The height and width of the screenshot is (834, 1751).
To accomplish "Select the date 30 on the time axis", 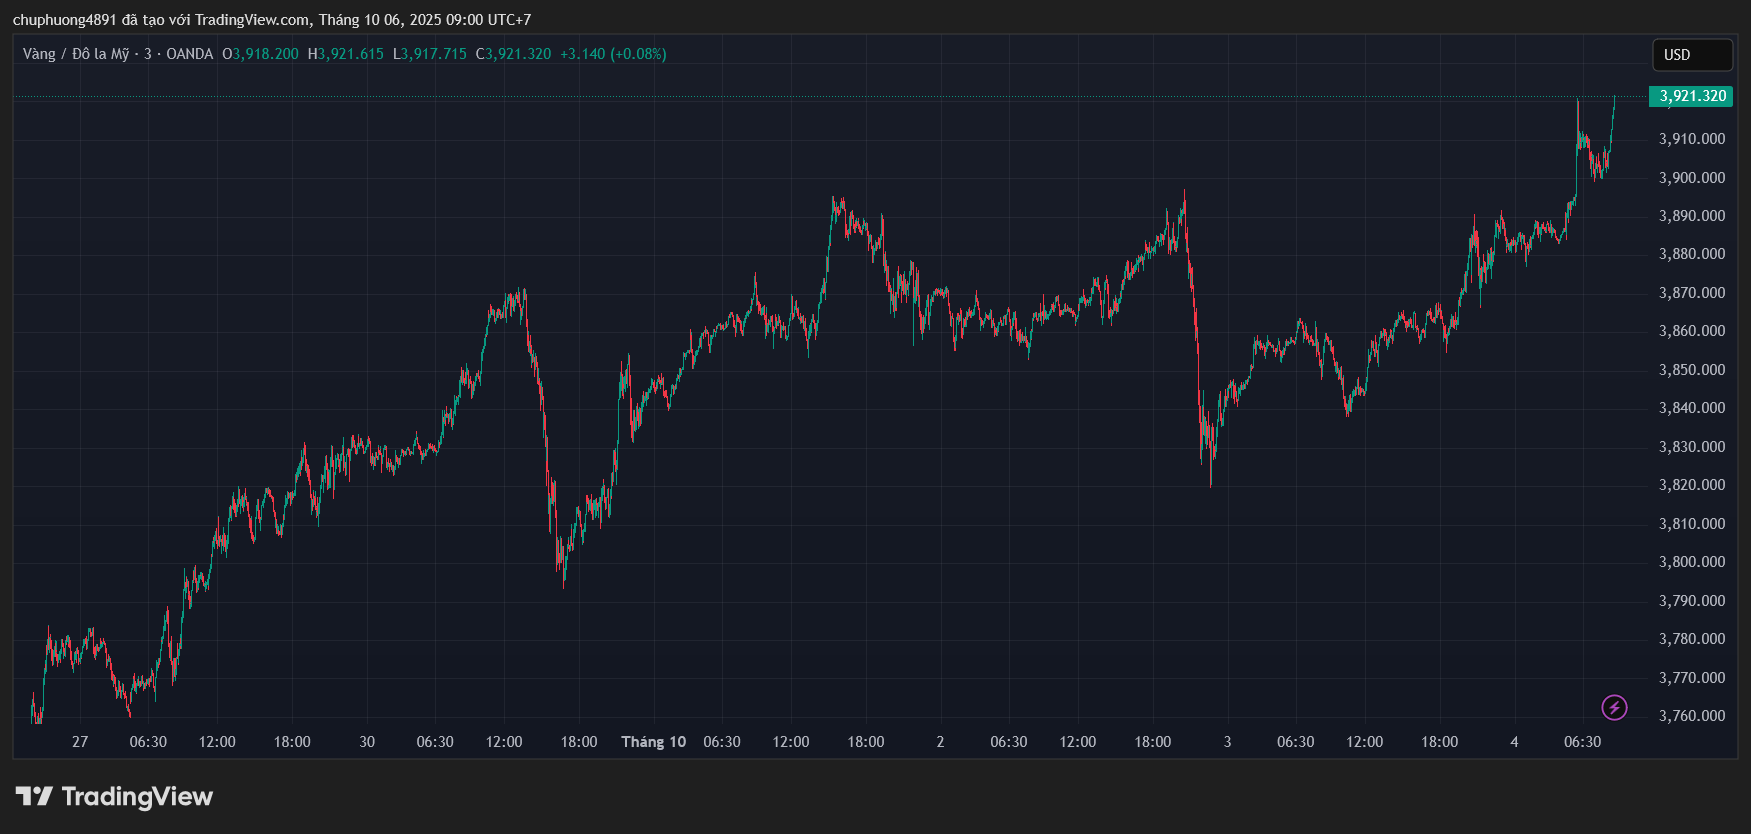I will pos(367,742).
